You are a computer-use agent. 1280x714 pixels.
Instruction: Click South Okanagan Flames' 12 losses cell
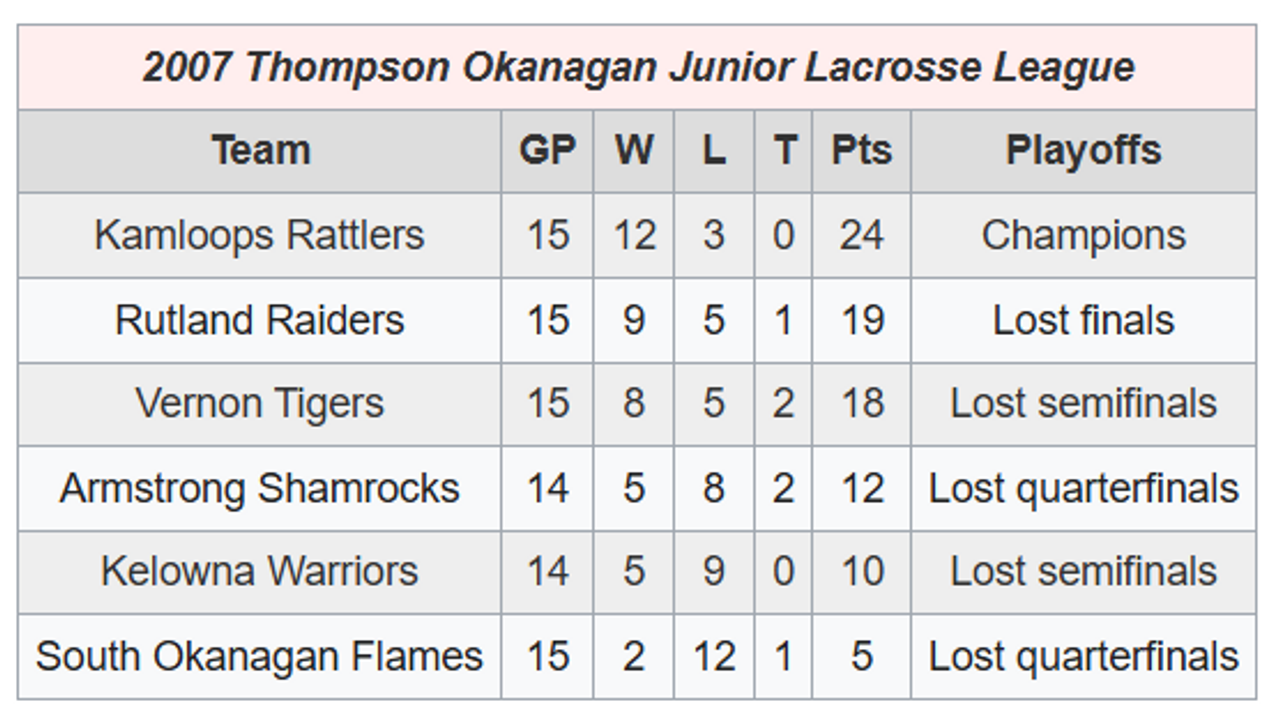coord(713,656)
